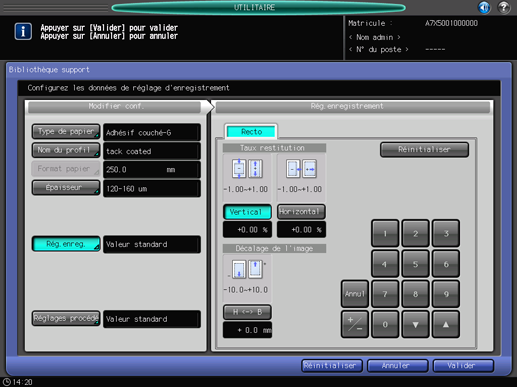Click the -10.0~+10.0 range label
The image size is (517, 387).
(x=246, y=290)
